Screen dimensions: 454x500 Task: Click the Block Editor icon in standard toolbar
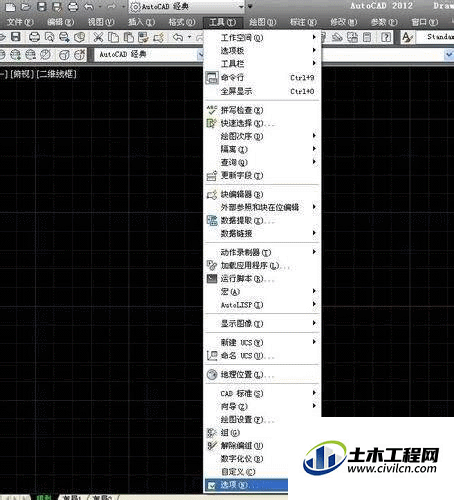pyautogui.click(x=159, y=37)
